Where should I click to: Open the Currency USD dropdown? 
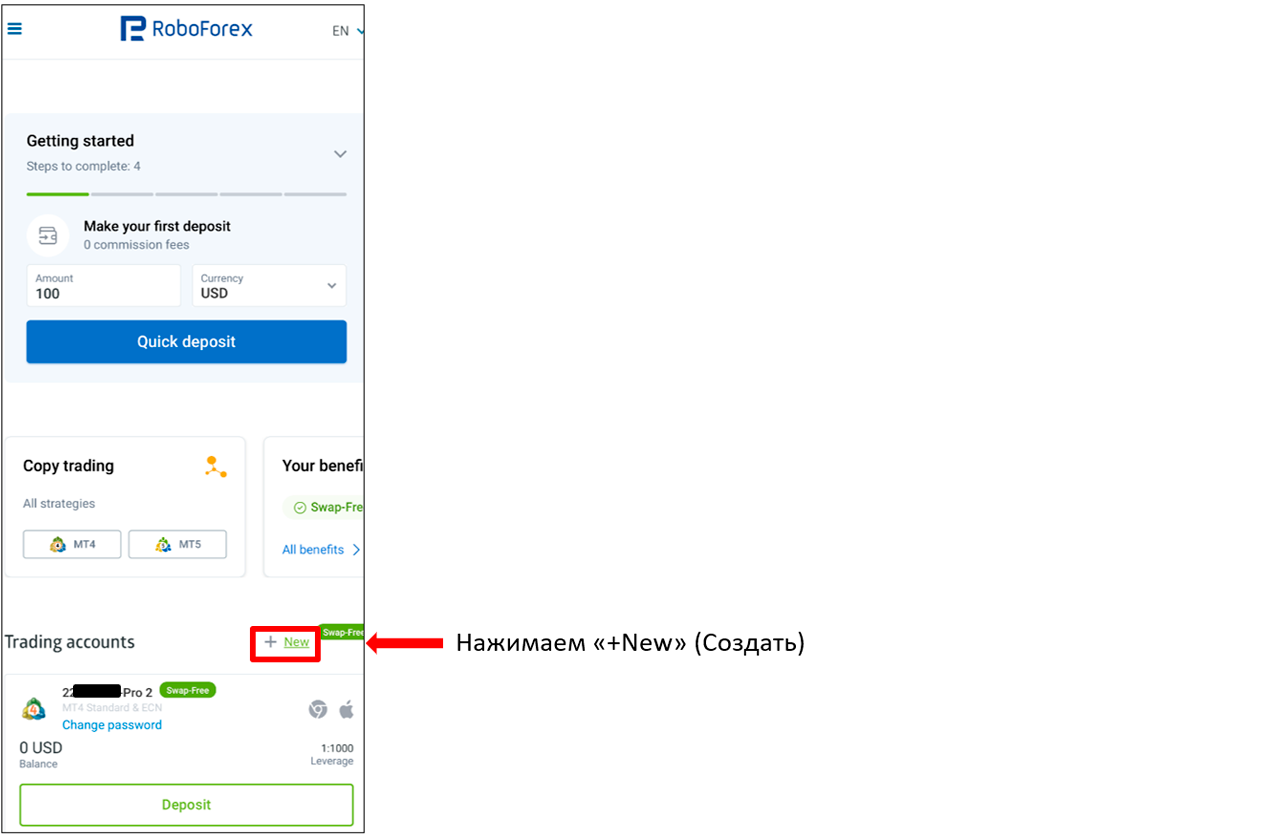click(x=269, y=286)
